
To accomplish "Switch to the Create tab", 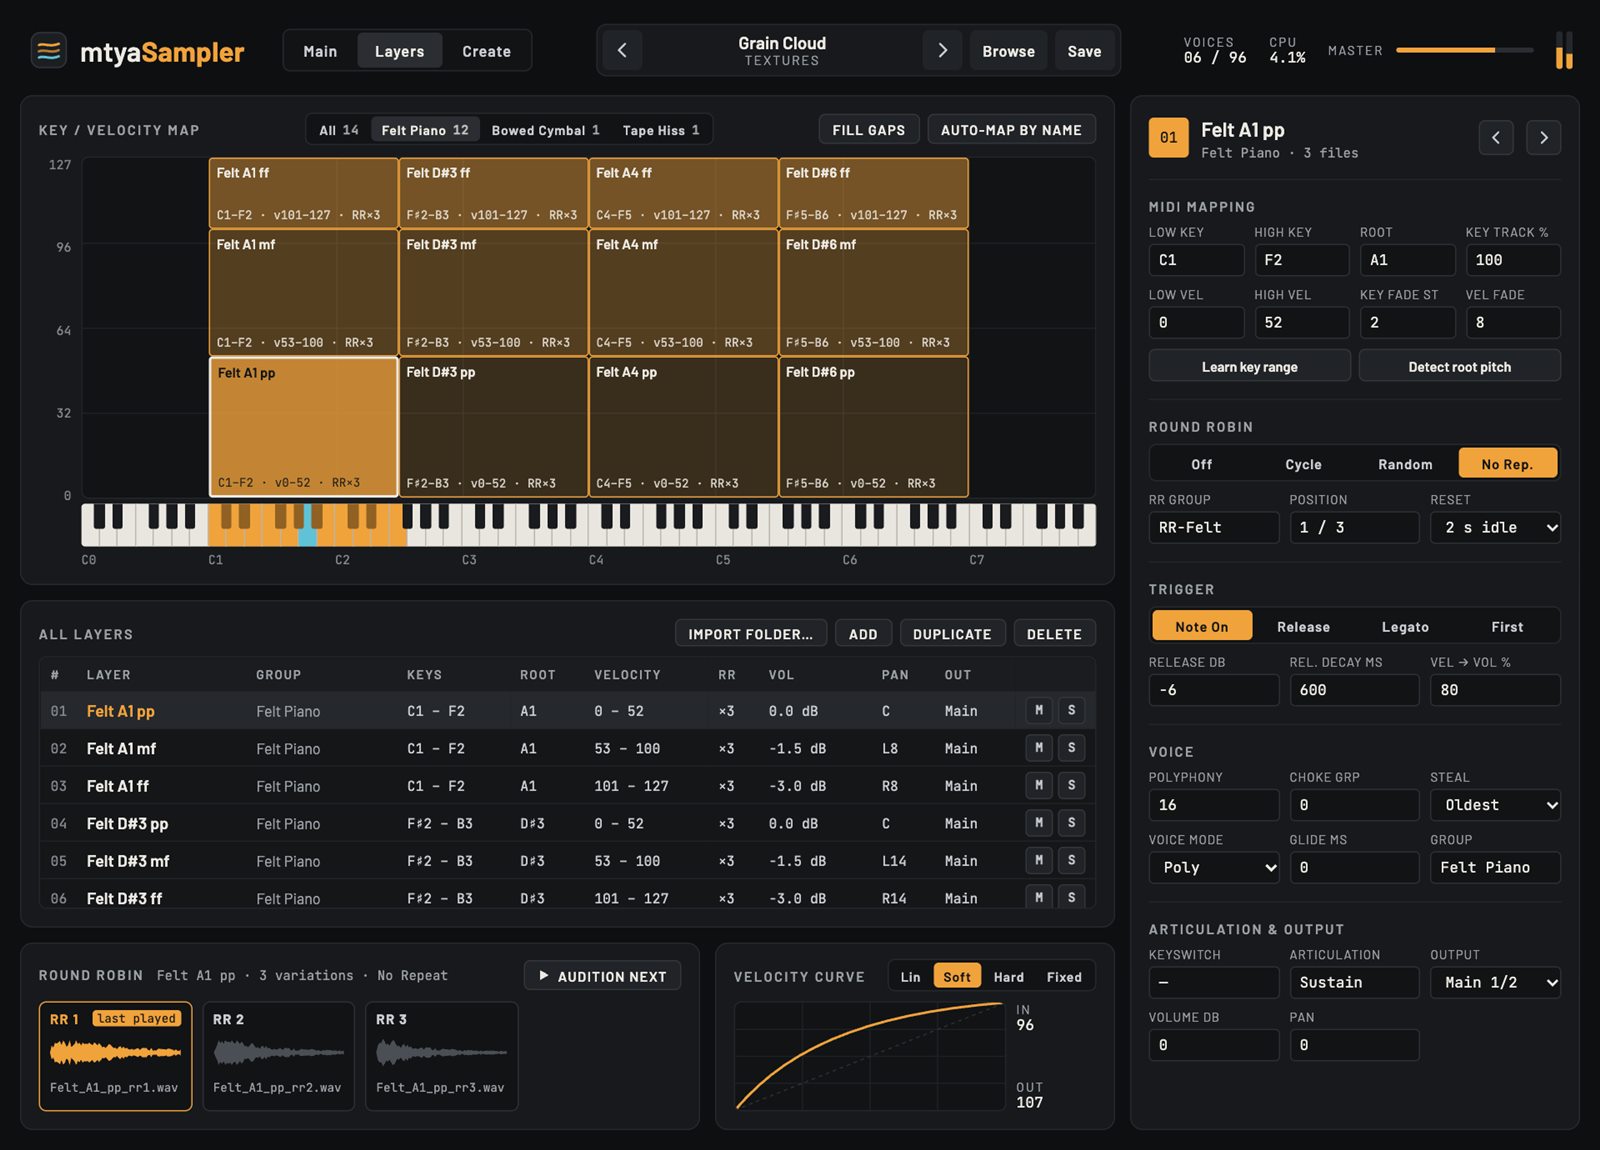I will pyautogui.click(x=486, y=51).
